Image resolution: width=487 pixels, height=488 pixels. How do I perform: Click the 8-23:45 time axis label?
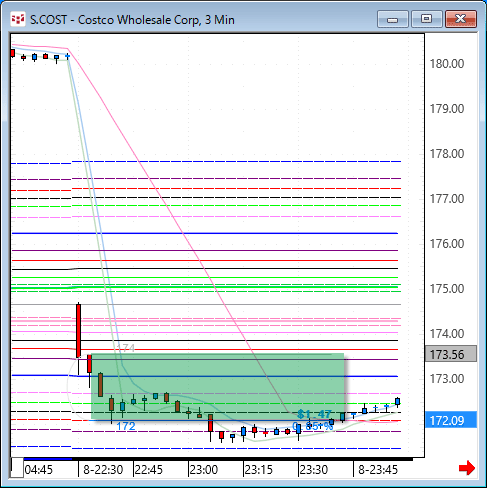[378, 470]
